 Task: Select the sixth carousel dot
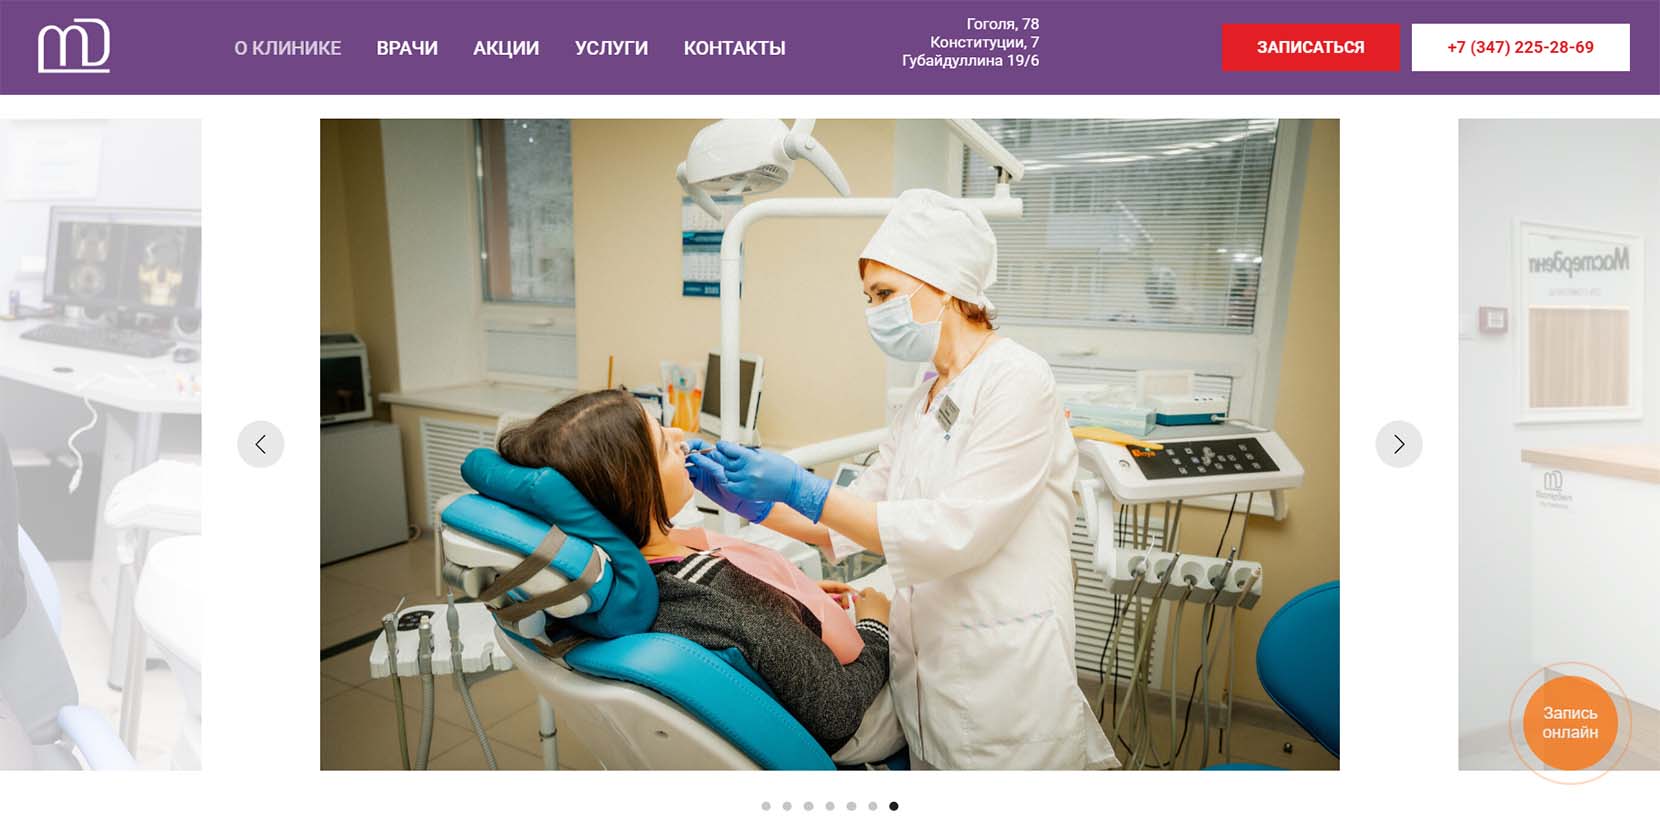873,806
